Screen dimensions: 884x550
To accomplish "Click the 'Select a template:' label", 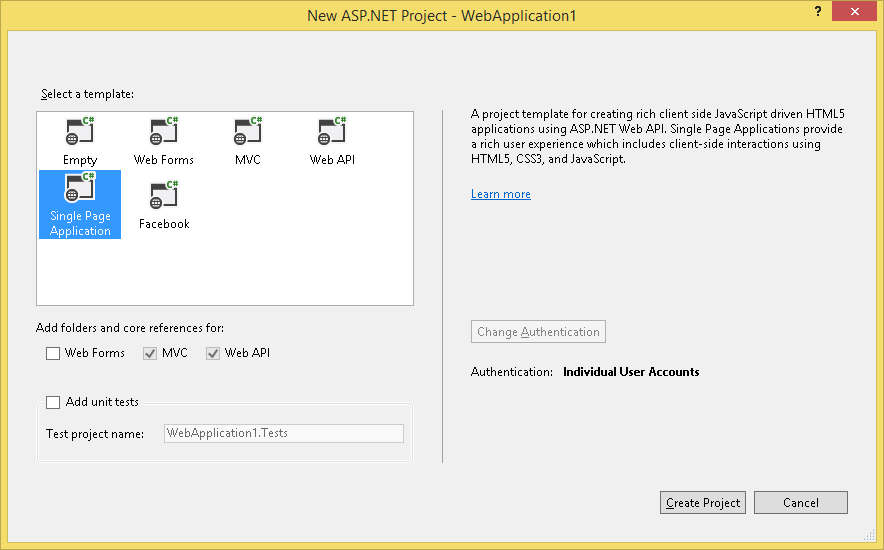I will [x=87, y=94].
